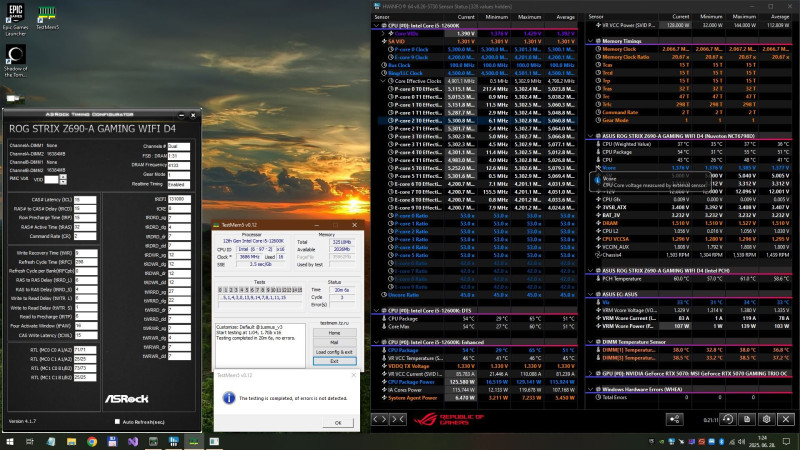800x450 pixels.
Task: Expand GPU GeForce RTX 5070 group
Action: (x=590, y=373)
